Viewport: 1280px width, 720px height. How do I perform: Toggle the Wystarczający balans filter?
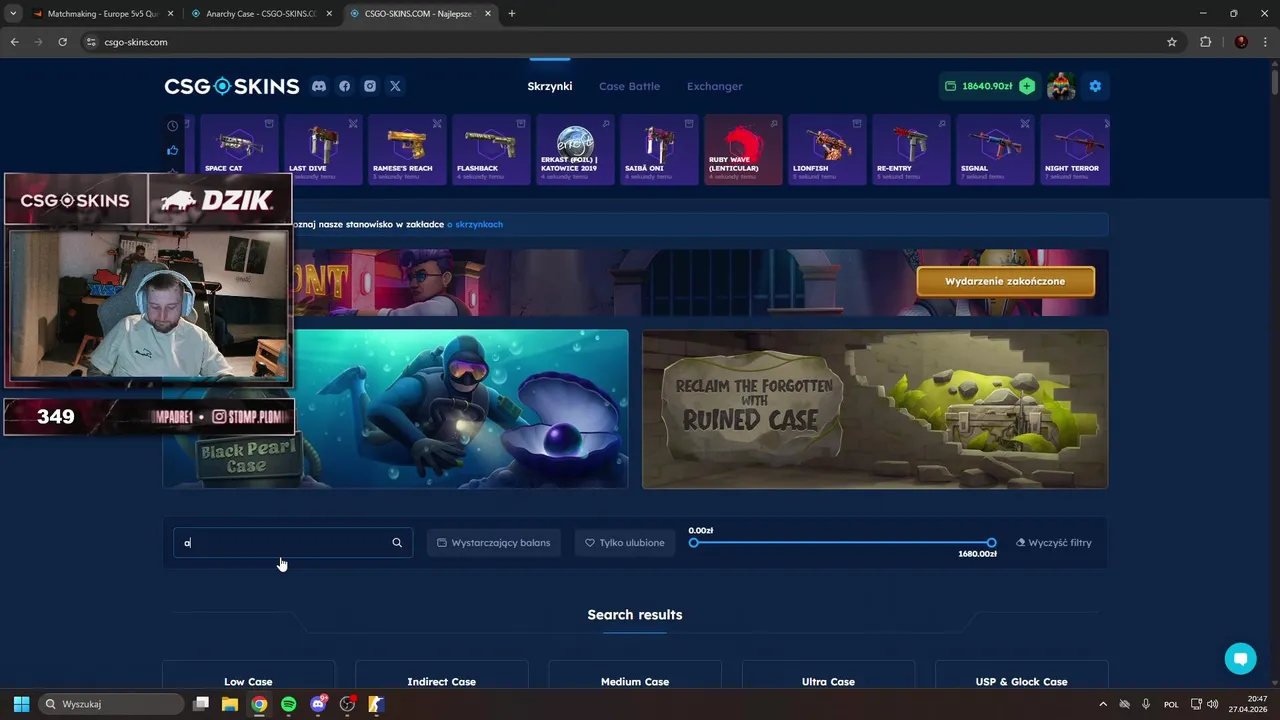[x=494, y=543]
